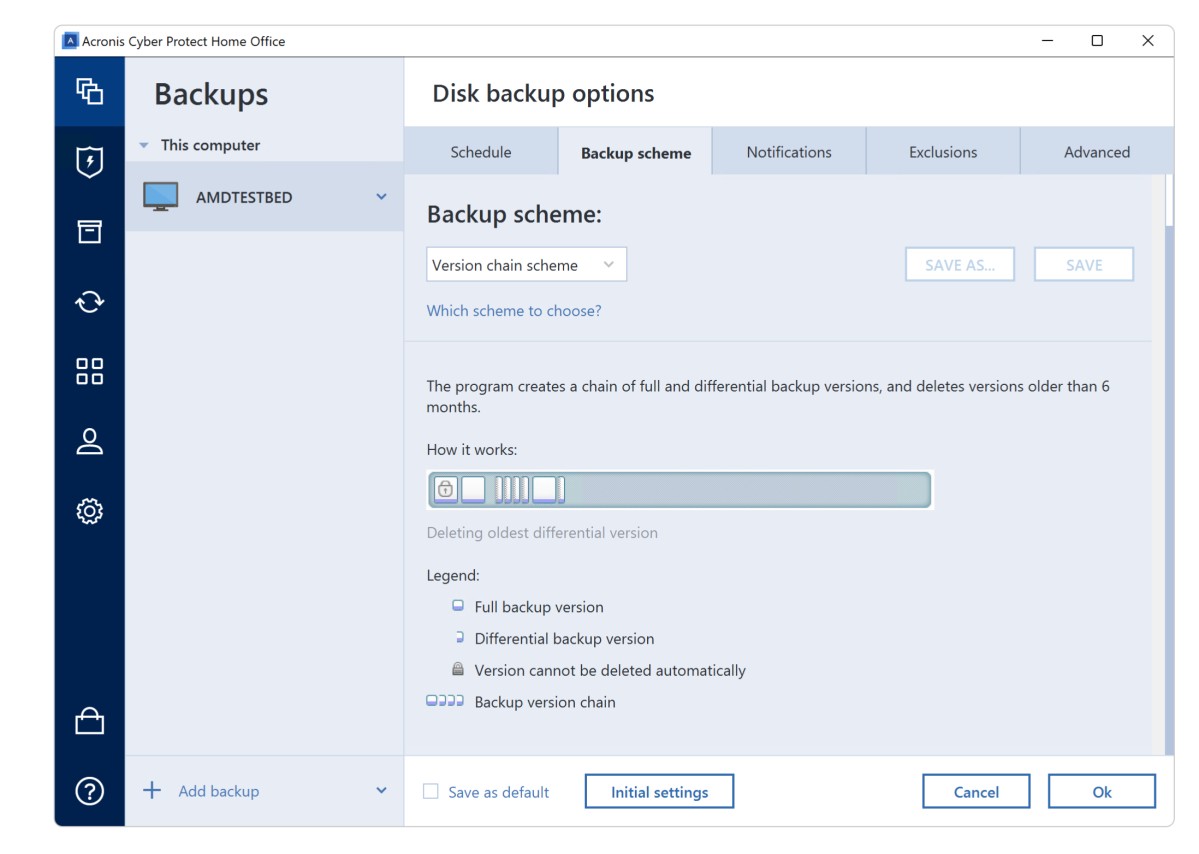Open the Notifications tab

point(789,152)
